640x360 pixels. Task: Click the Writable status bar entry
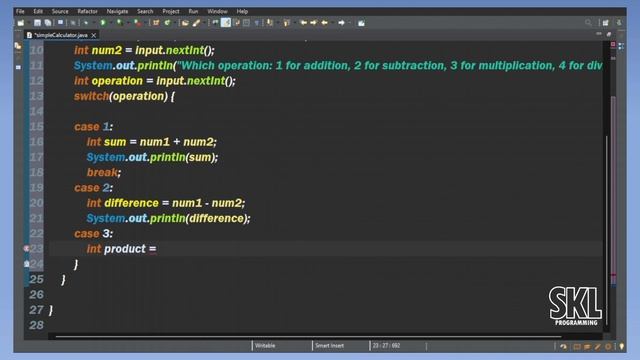265,346
